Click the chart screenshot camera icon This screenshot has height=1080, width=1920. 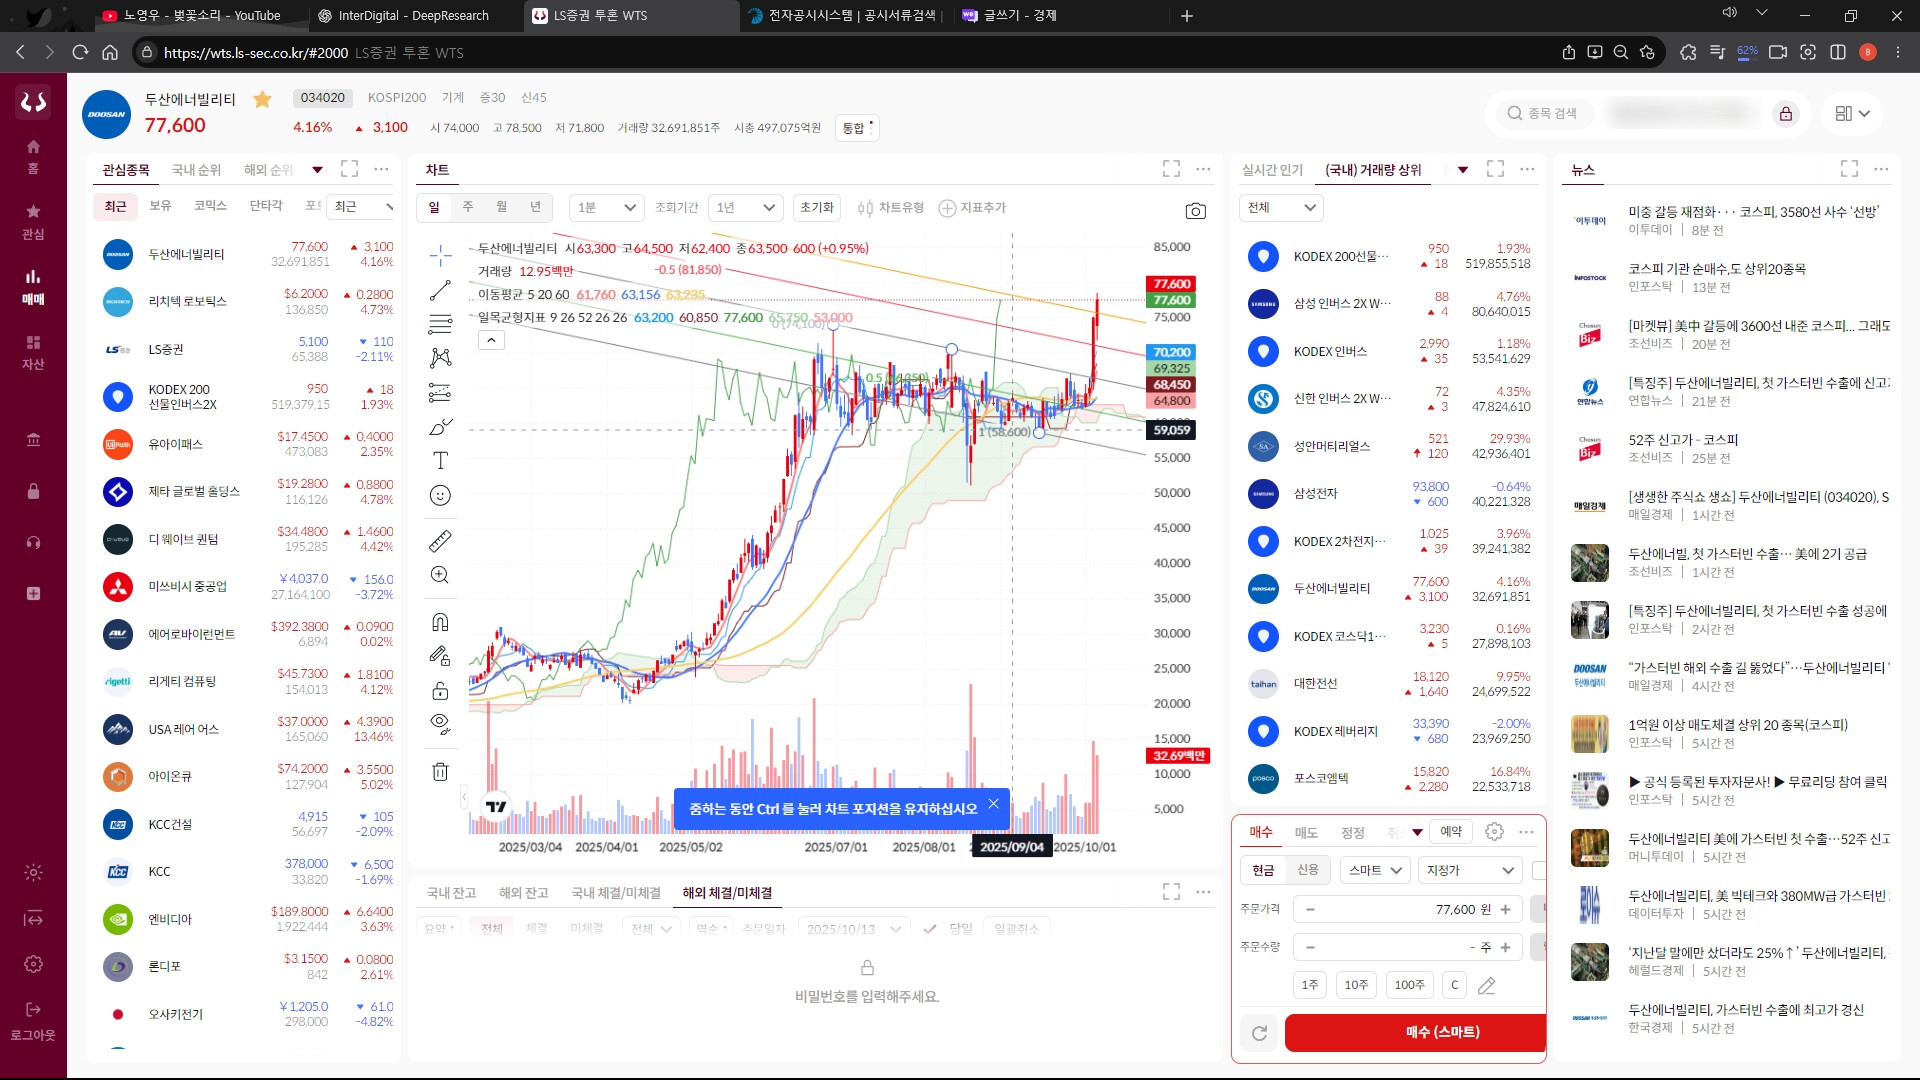1195,211
